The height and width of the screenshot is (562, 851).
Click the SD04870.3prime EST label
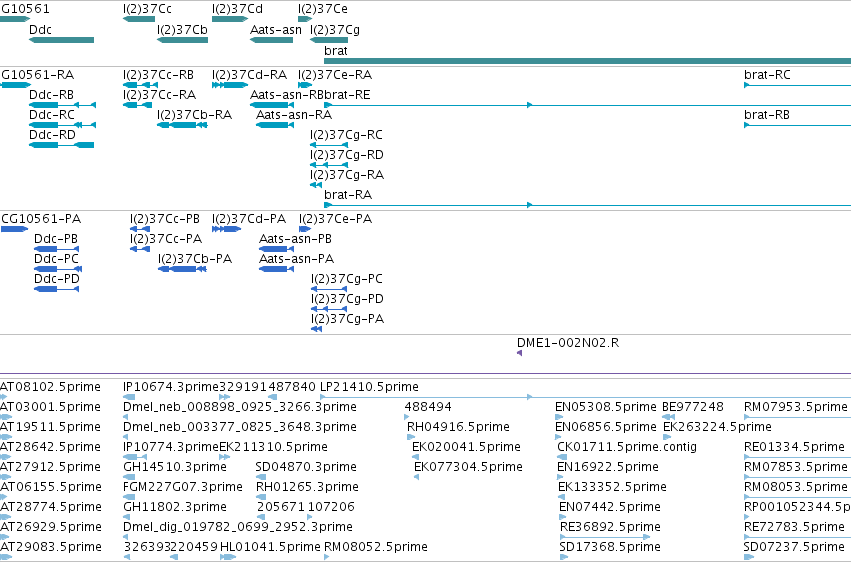(306, 467)
